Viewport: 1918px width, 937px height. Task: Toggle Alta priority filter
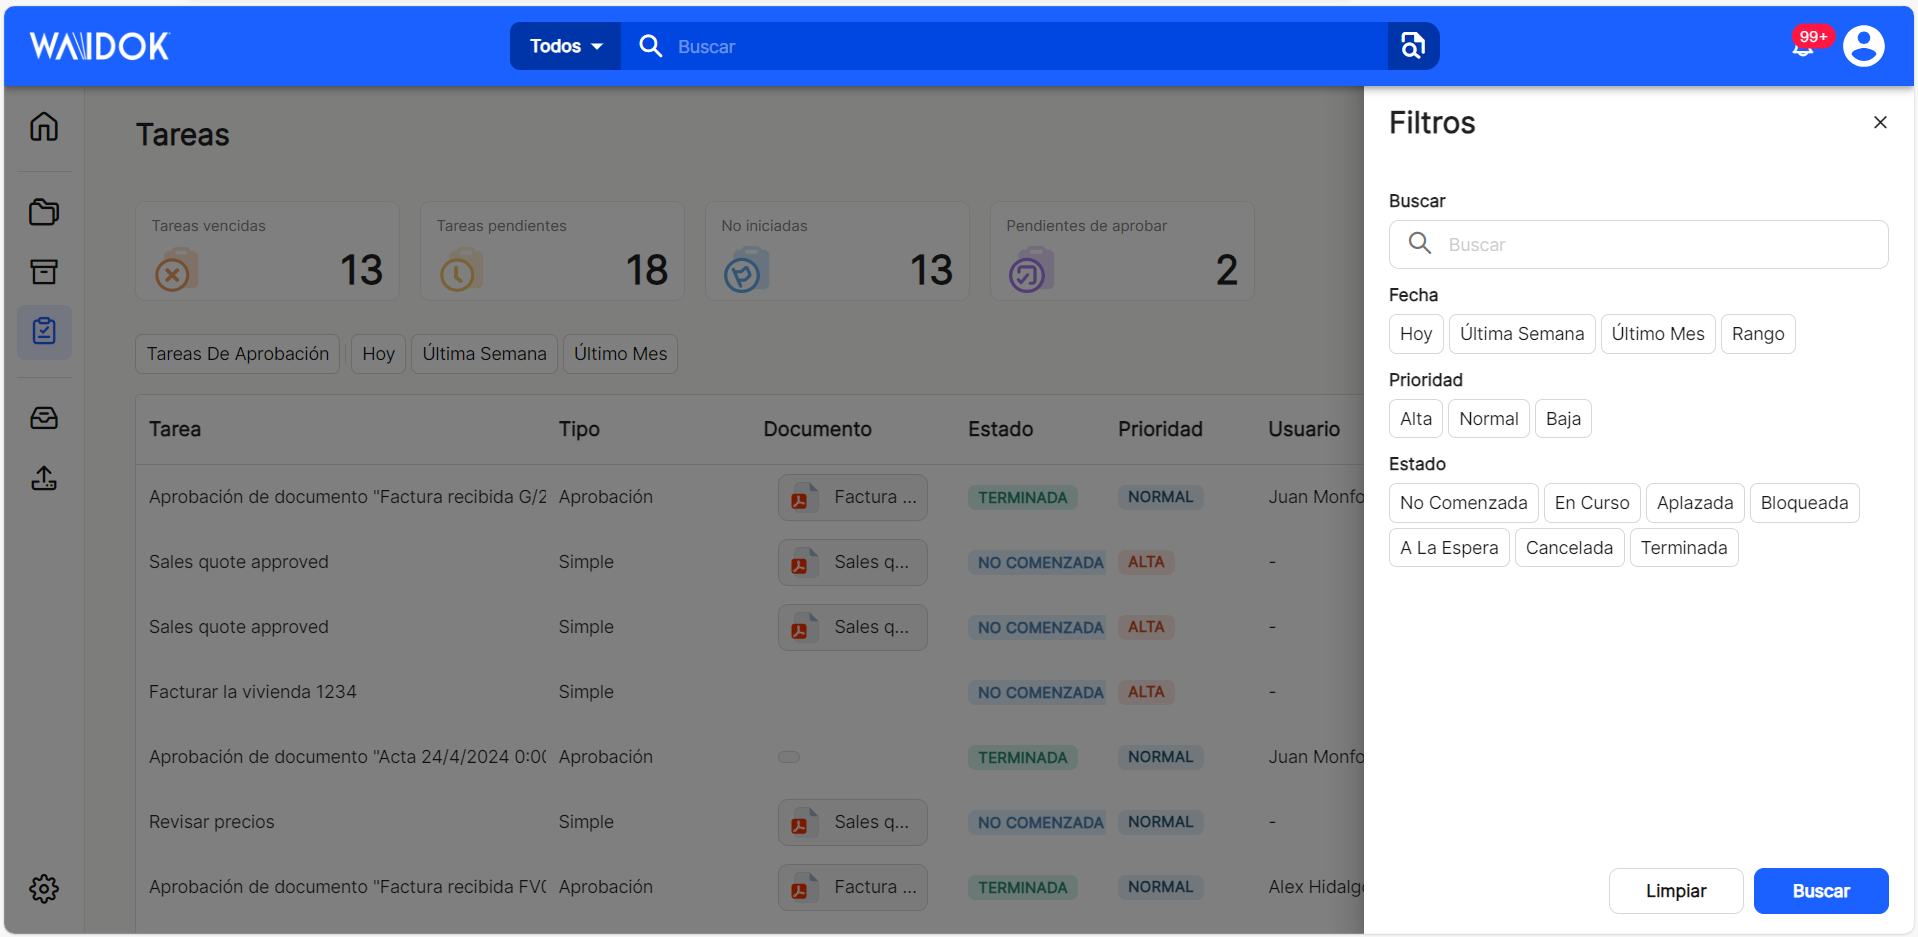1415,419
